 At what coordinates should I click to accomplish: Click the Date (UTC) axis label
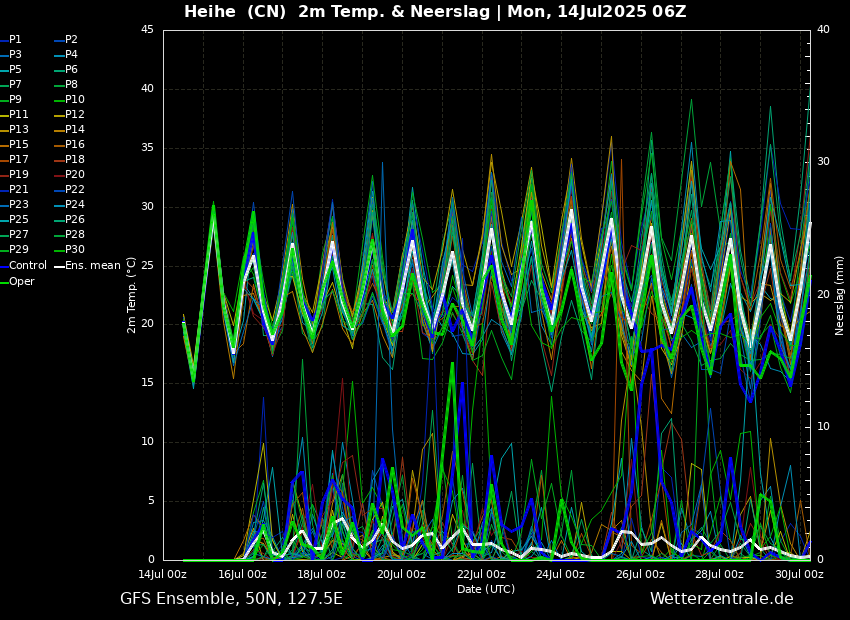(486, 590)
